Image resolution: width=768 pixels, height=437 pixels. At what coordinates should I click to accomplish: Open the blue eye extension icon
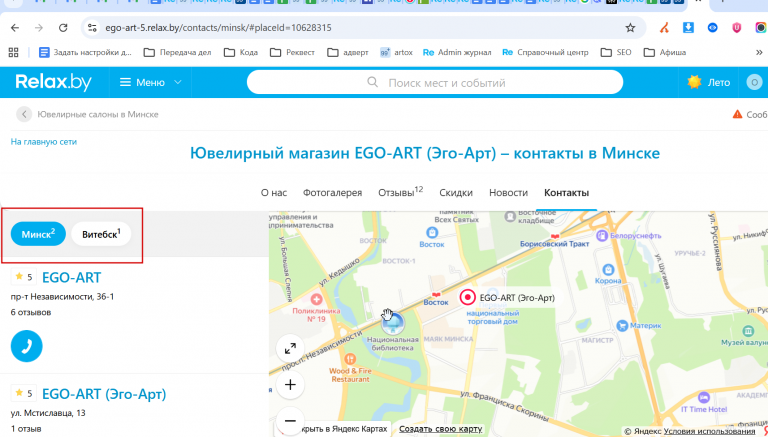tap(713, 28)
